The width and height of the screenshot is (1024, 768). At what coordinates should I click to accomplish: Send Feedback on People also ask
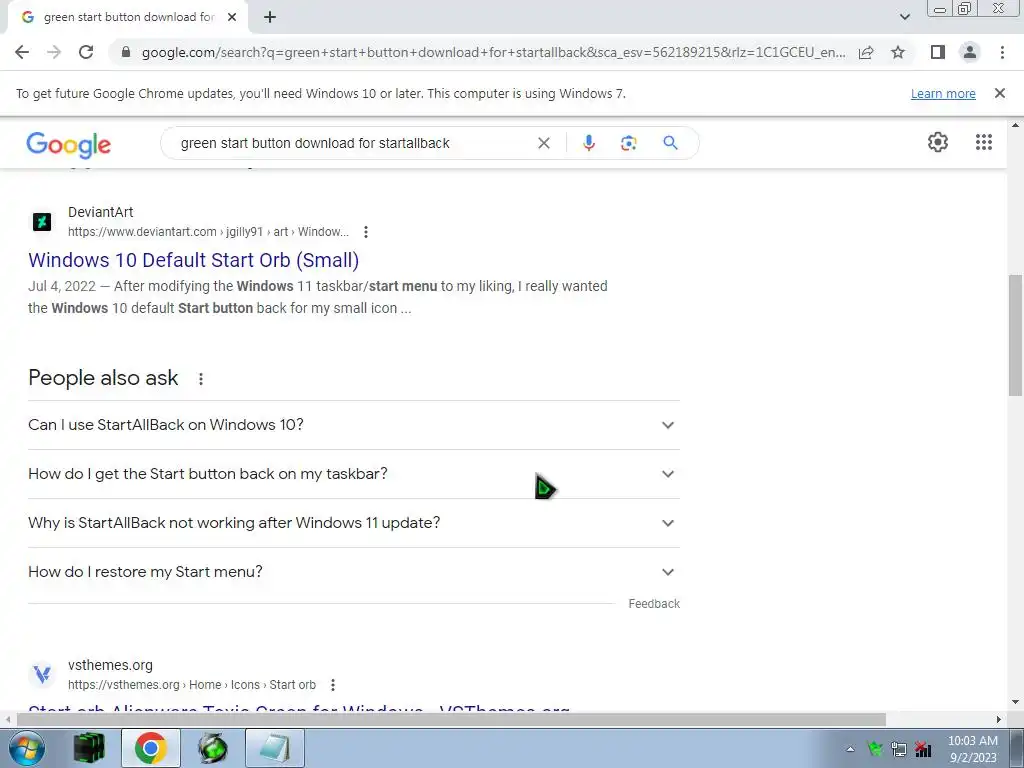click(x=654, y=604)
